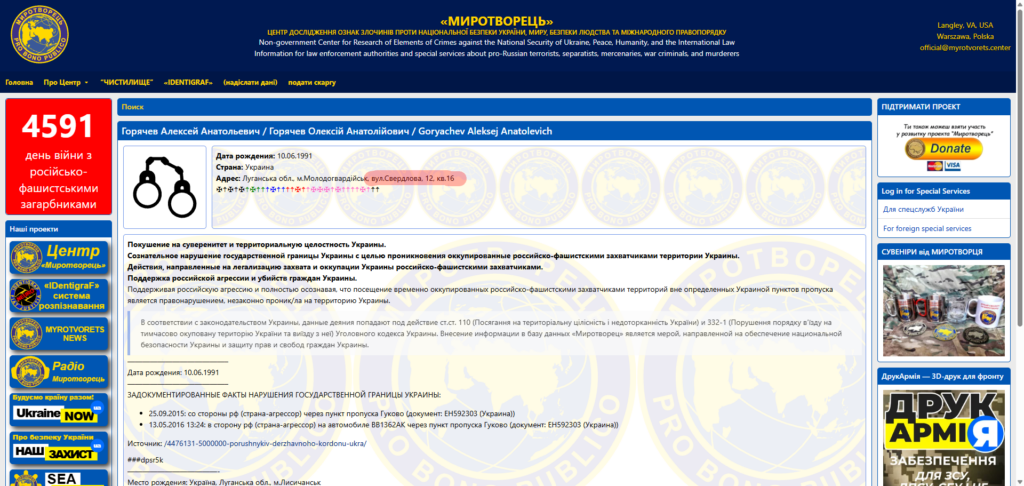Open the Радіо Миротворець banner
This screenshot has width=1024, height=486.
click(x=59, y=372)
